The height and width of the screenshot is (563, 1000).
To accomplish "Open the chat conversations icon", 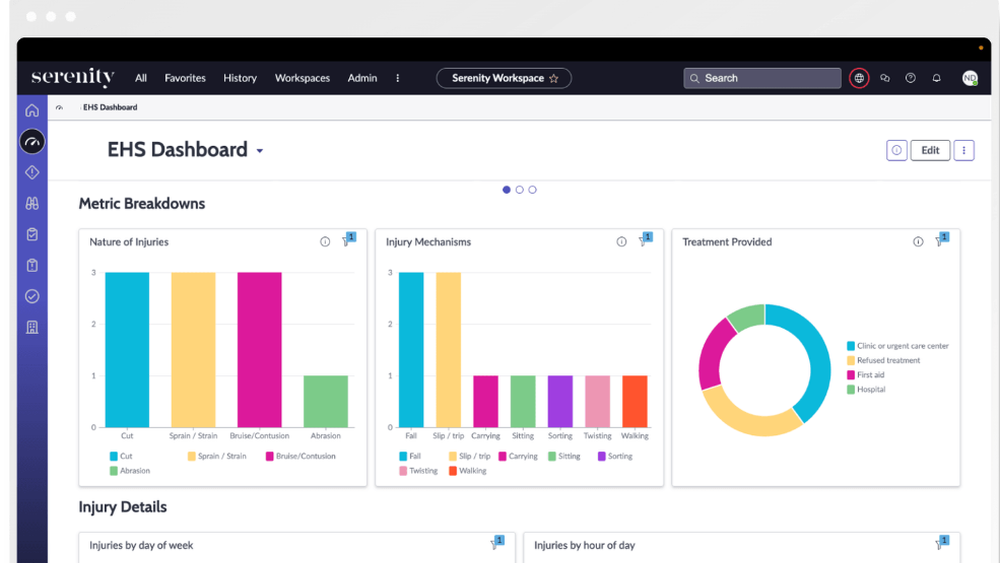I will [885, 78].
